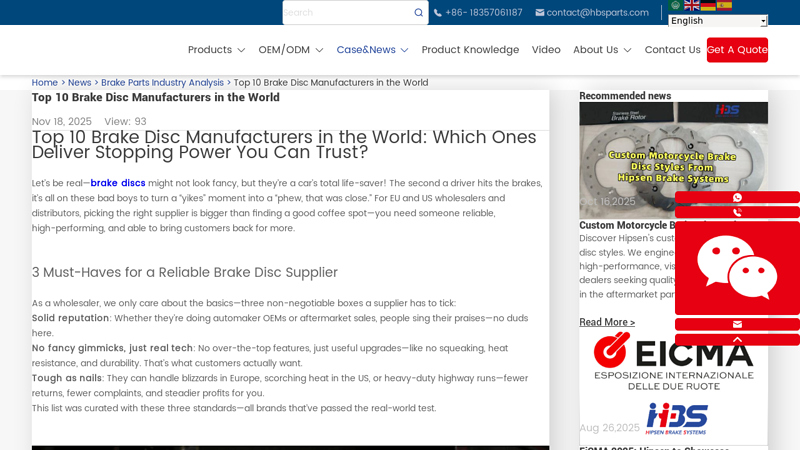
Task: Go to Product Knowledge page
Action: coord(470,50)
